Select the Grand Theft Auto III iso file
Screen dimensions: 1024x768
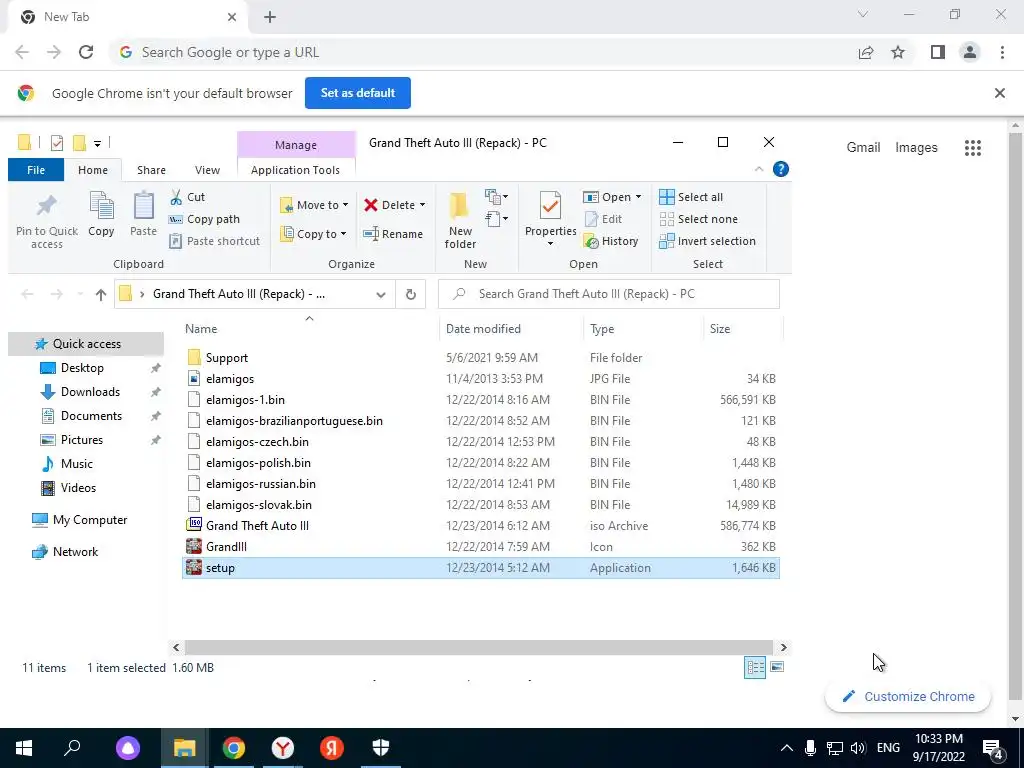click(x=481, y=526)
